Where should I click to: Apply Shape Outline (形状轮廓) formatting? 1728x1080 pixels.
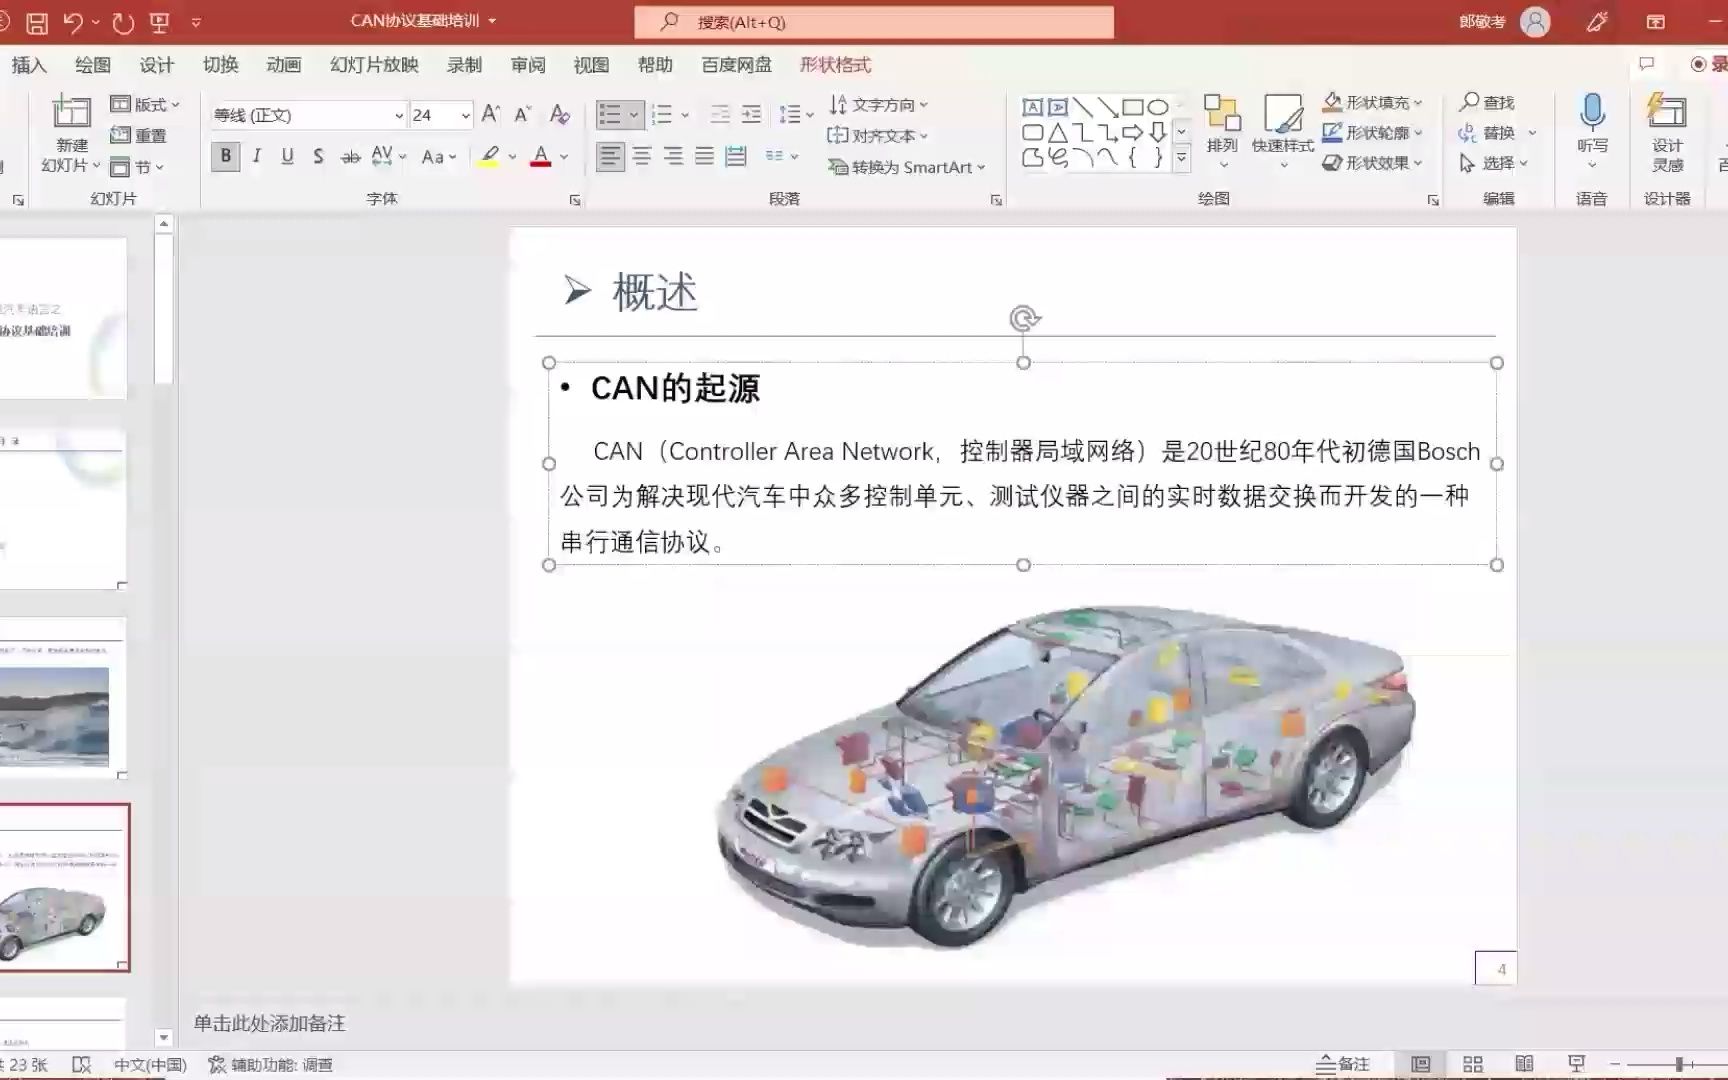point(1377,131)
